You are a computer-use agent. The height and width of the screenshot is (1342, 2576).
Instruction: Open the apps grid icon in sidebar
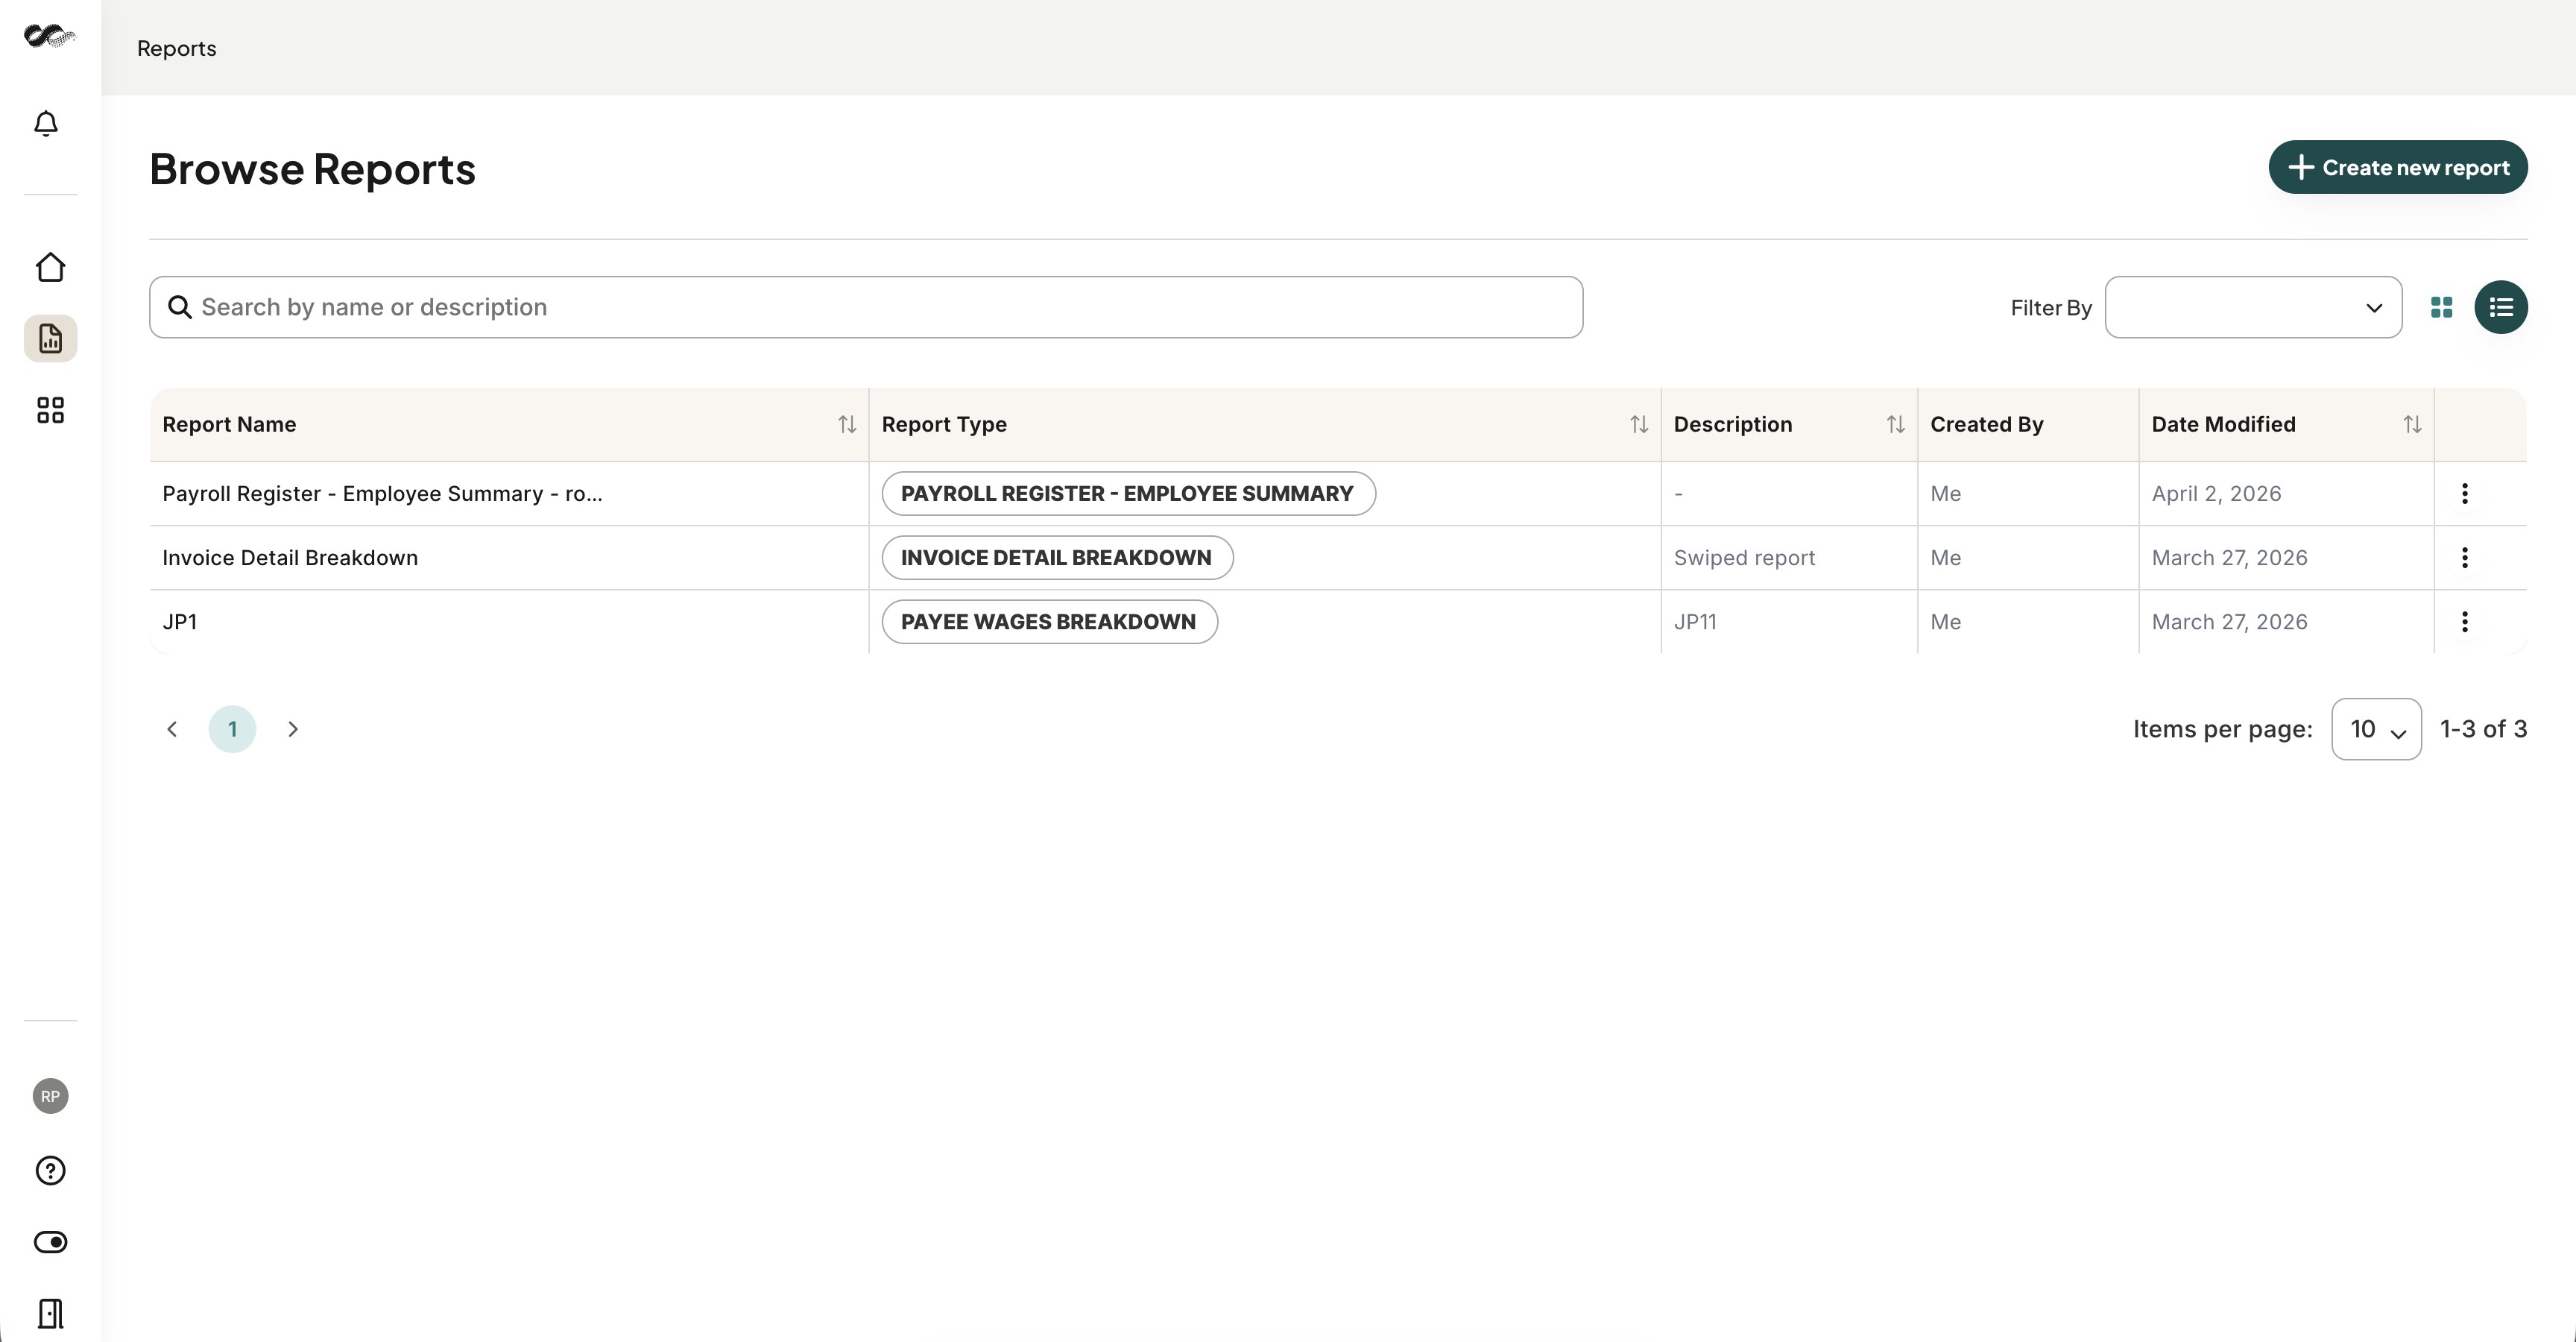click(50, 410)
